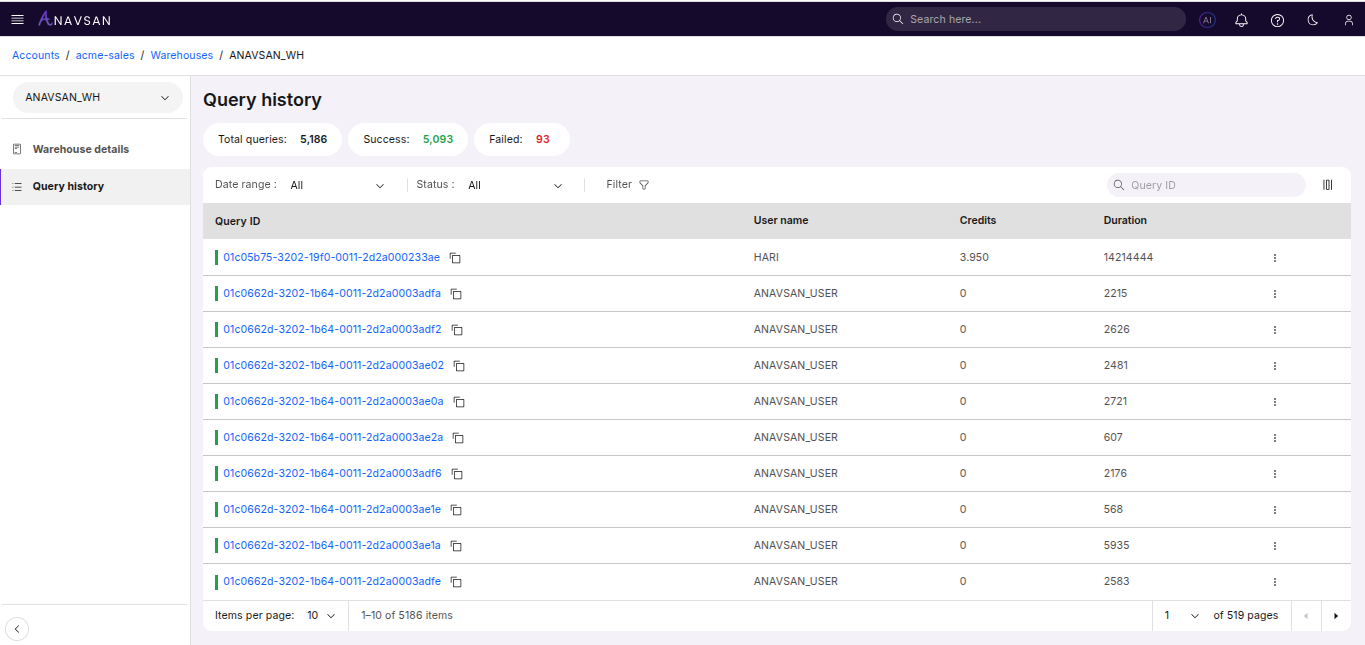Copy the first query ID using its copy icon
Image resolution: width=1365 pixels, height=645 pixels.
(x=455, y=257)
